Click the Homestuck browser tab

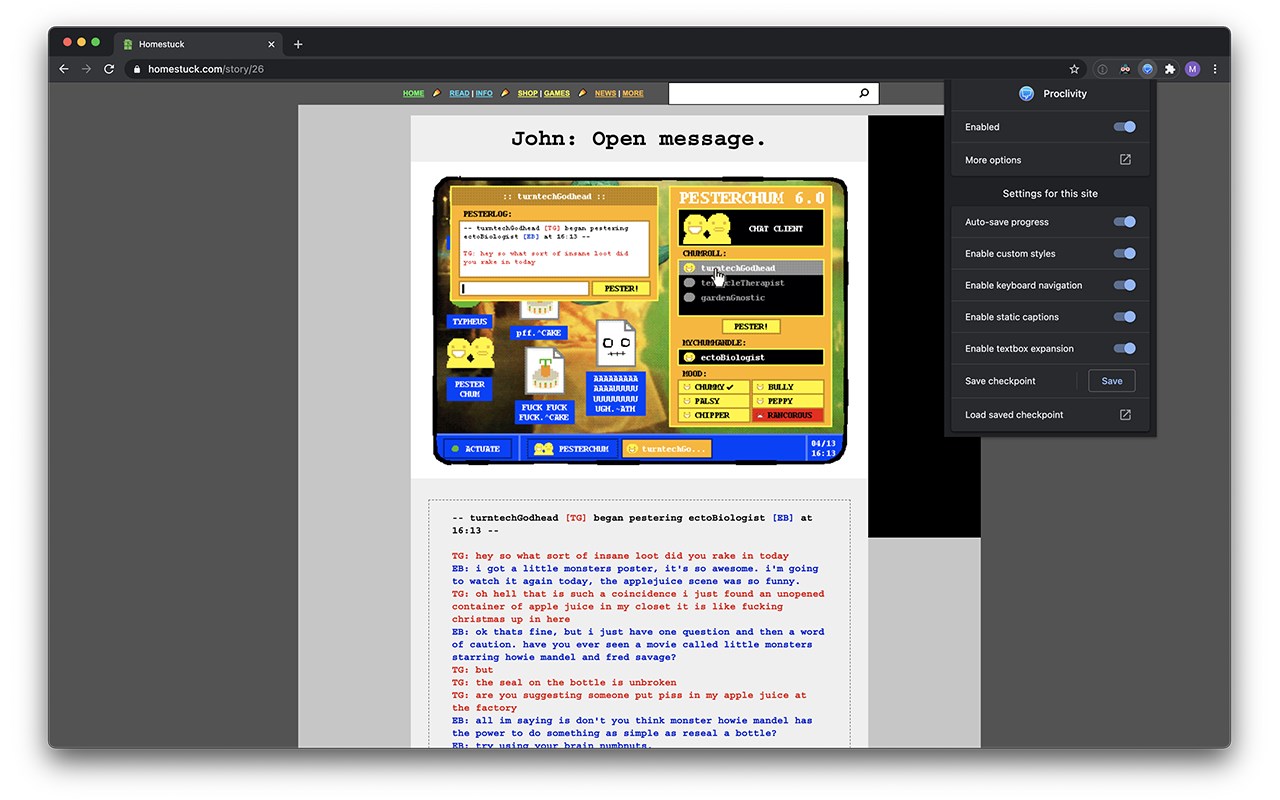point(198,44)
